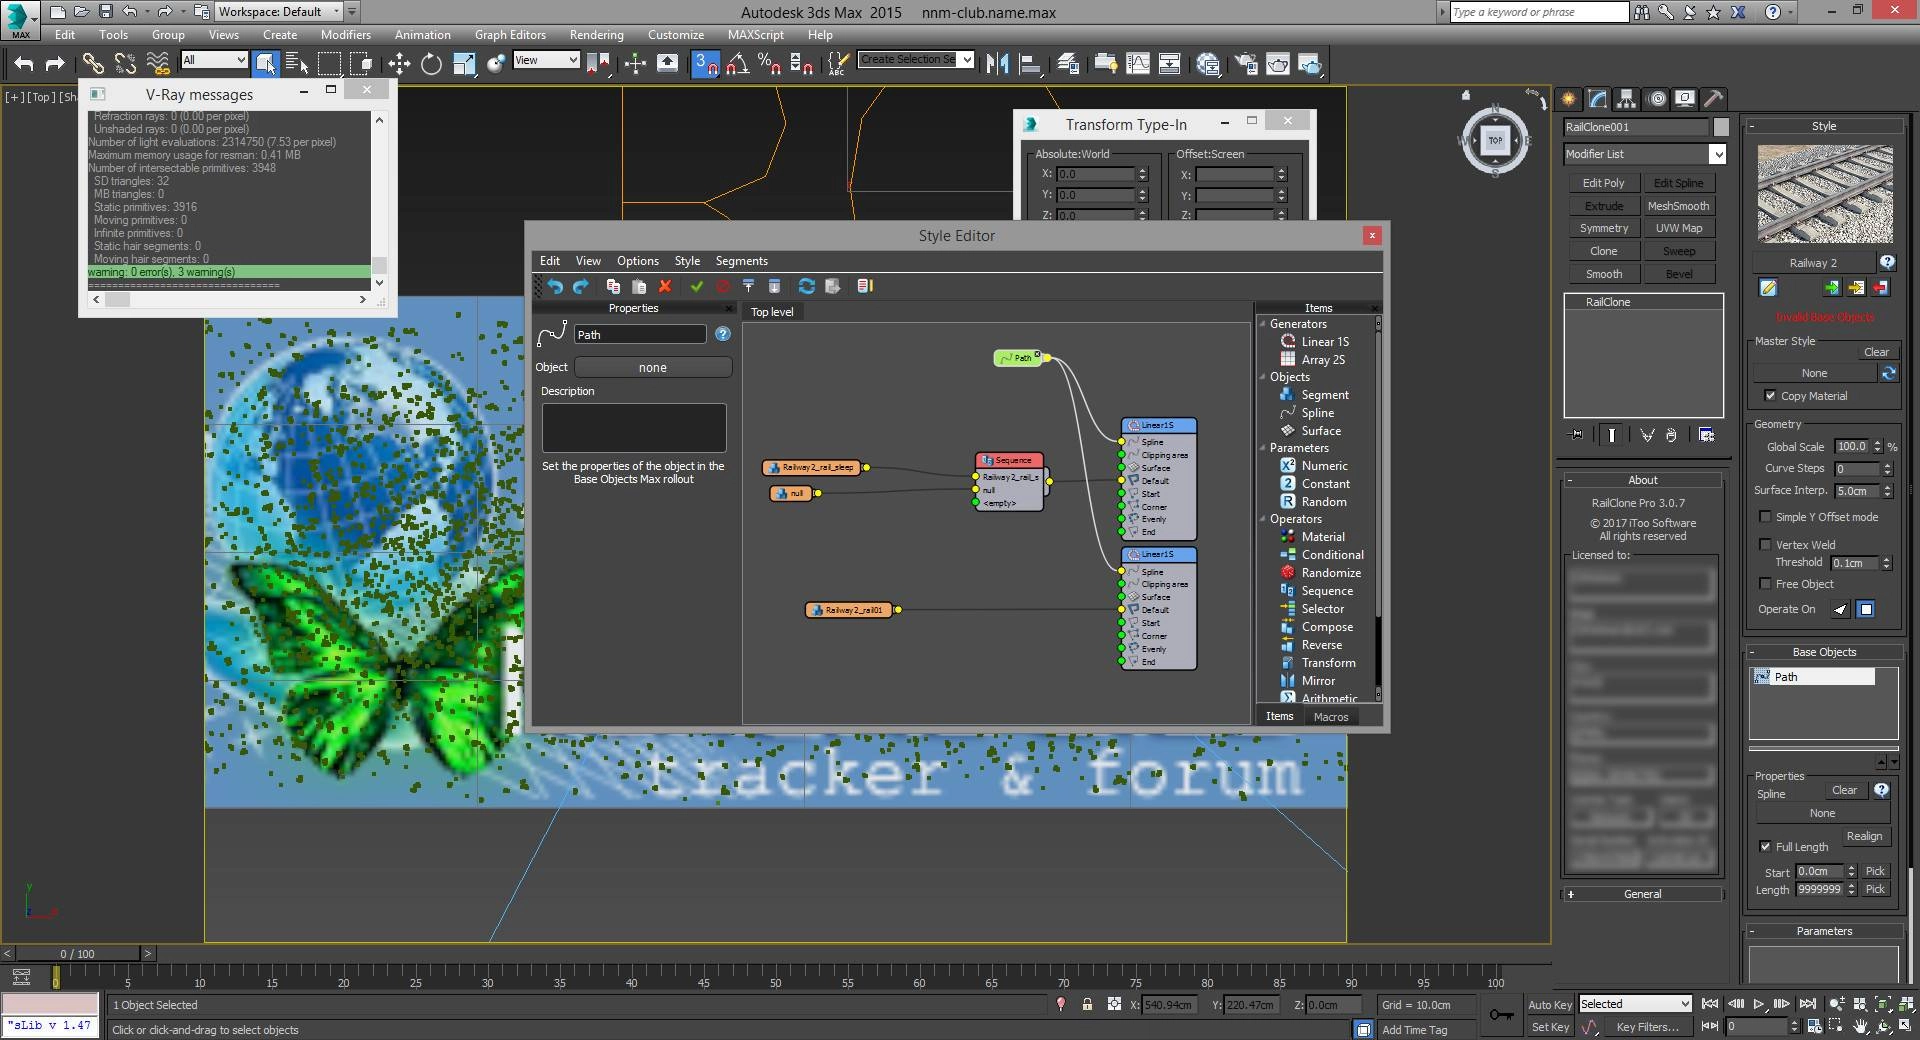Viewport: 1920px width, 1040px height.
Task: Toggle the 3D Snaps icon
Action: (705, 64)
